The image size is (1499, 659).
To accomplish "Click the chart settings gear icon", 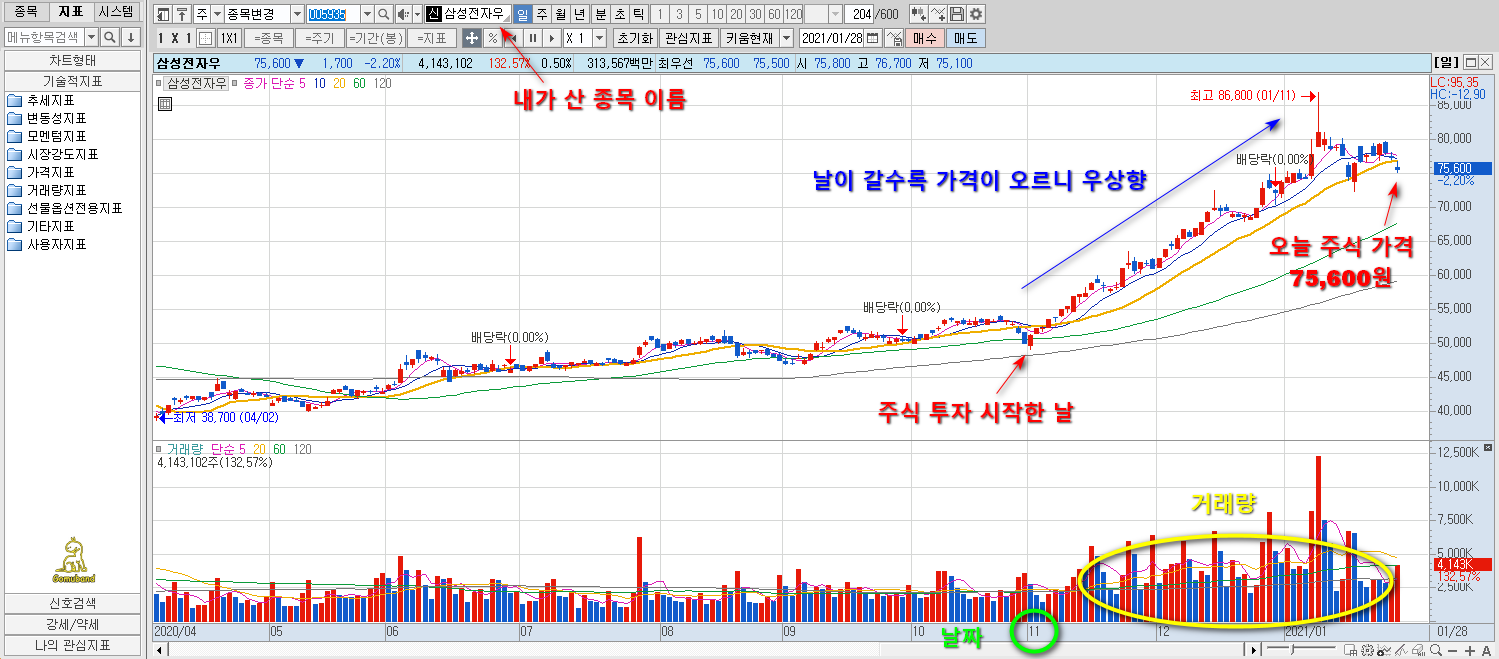I will (x=976, y=14).
